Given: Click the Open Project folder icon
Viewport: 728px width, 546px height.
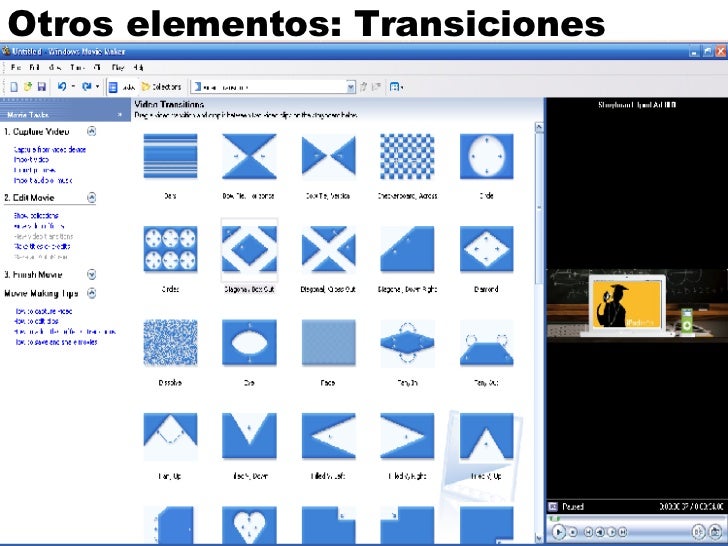Looking at the screenshot, I should [x=28, y=87].
